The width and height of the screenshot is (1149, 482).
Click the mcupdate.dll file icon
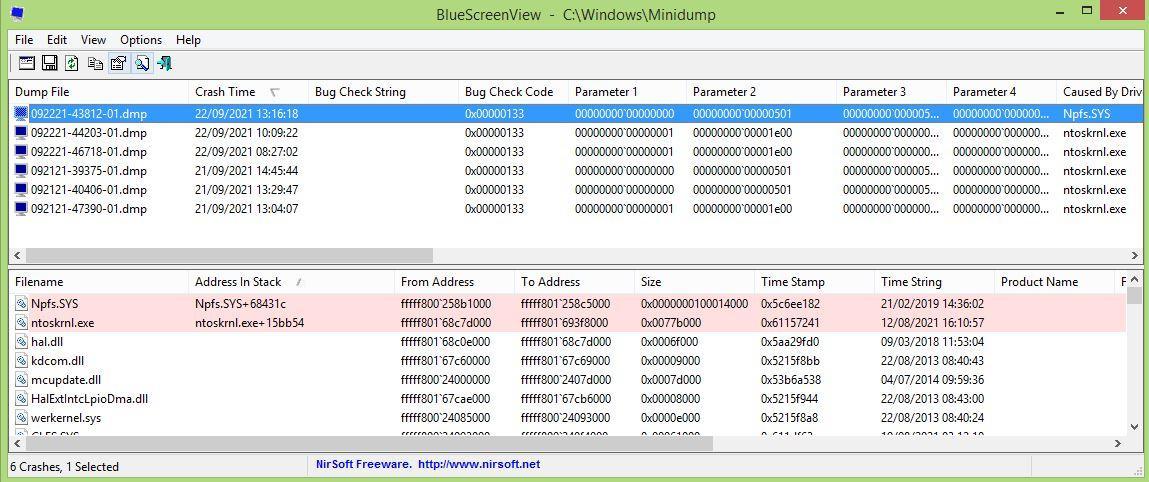(x=21, y=379)
